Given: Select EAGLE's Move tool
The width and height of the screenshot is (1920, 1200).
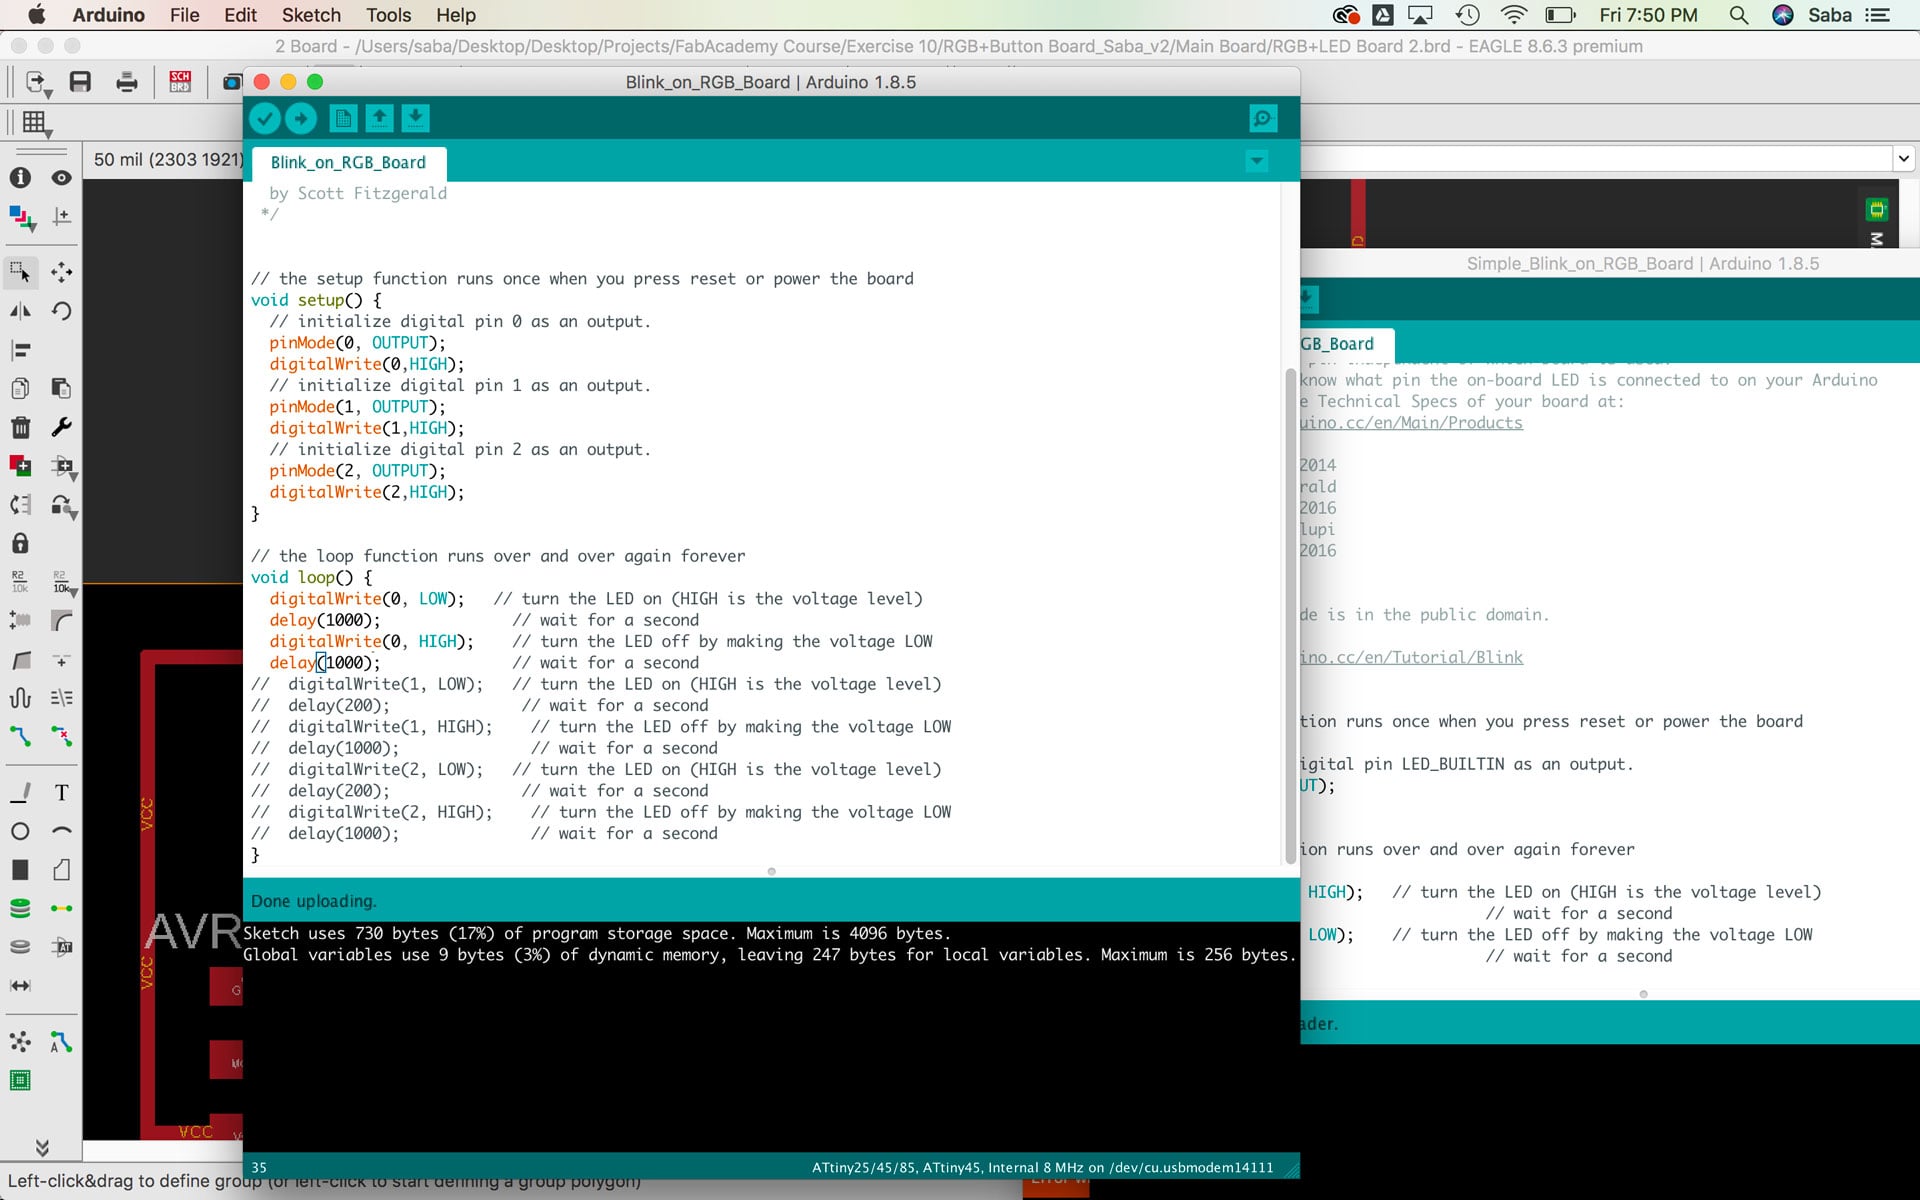Looking at the screenshot, I should [62, 272].
